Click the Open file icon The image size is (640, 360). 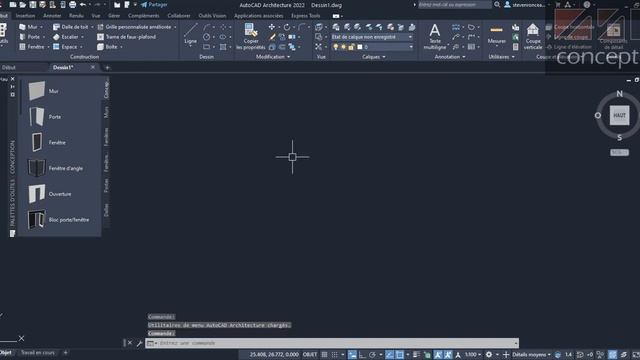click(x=22, y=5)
